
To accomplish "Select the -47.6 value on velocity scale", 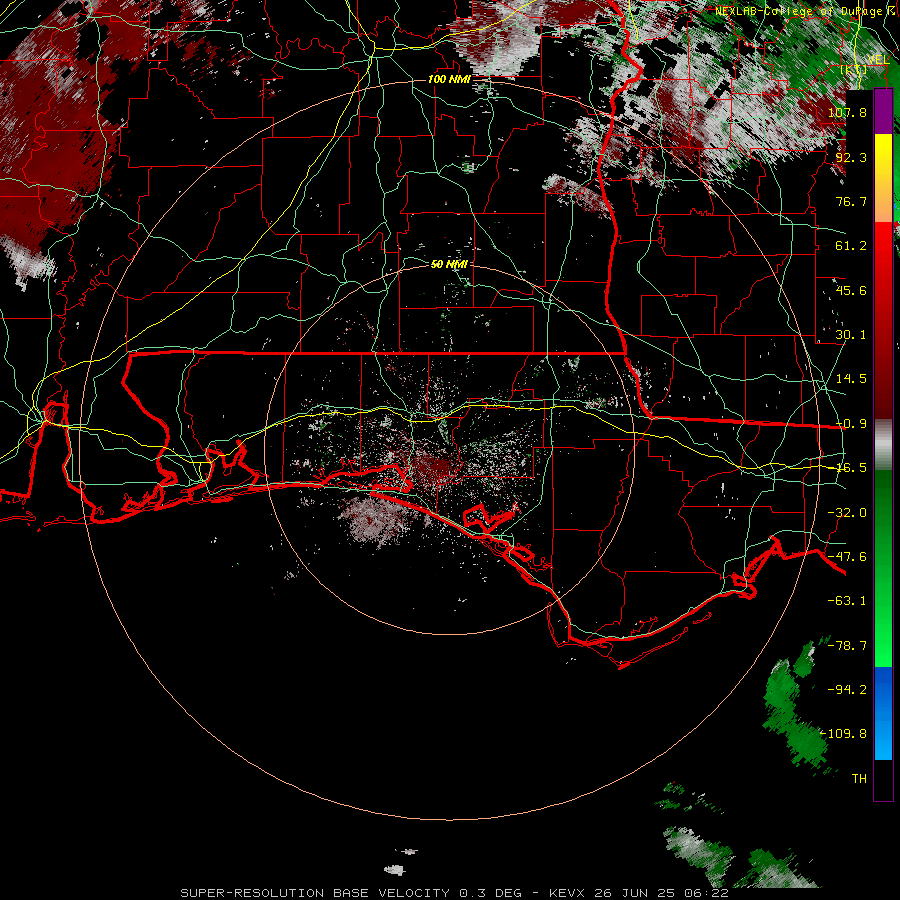I will (x=847, y=557).
